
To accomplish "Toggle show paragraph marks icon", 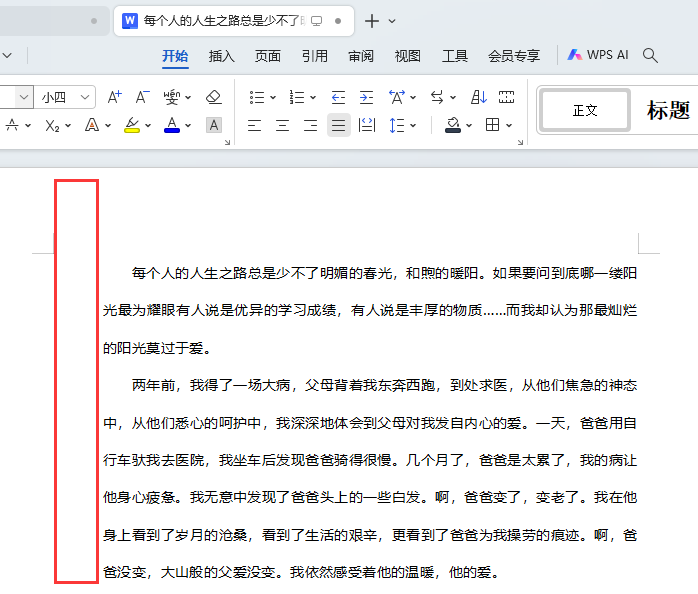I will [x=506, y=97].
